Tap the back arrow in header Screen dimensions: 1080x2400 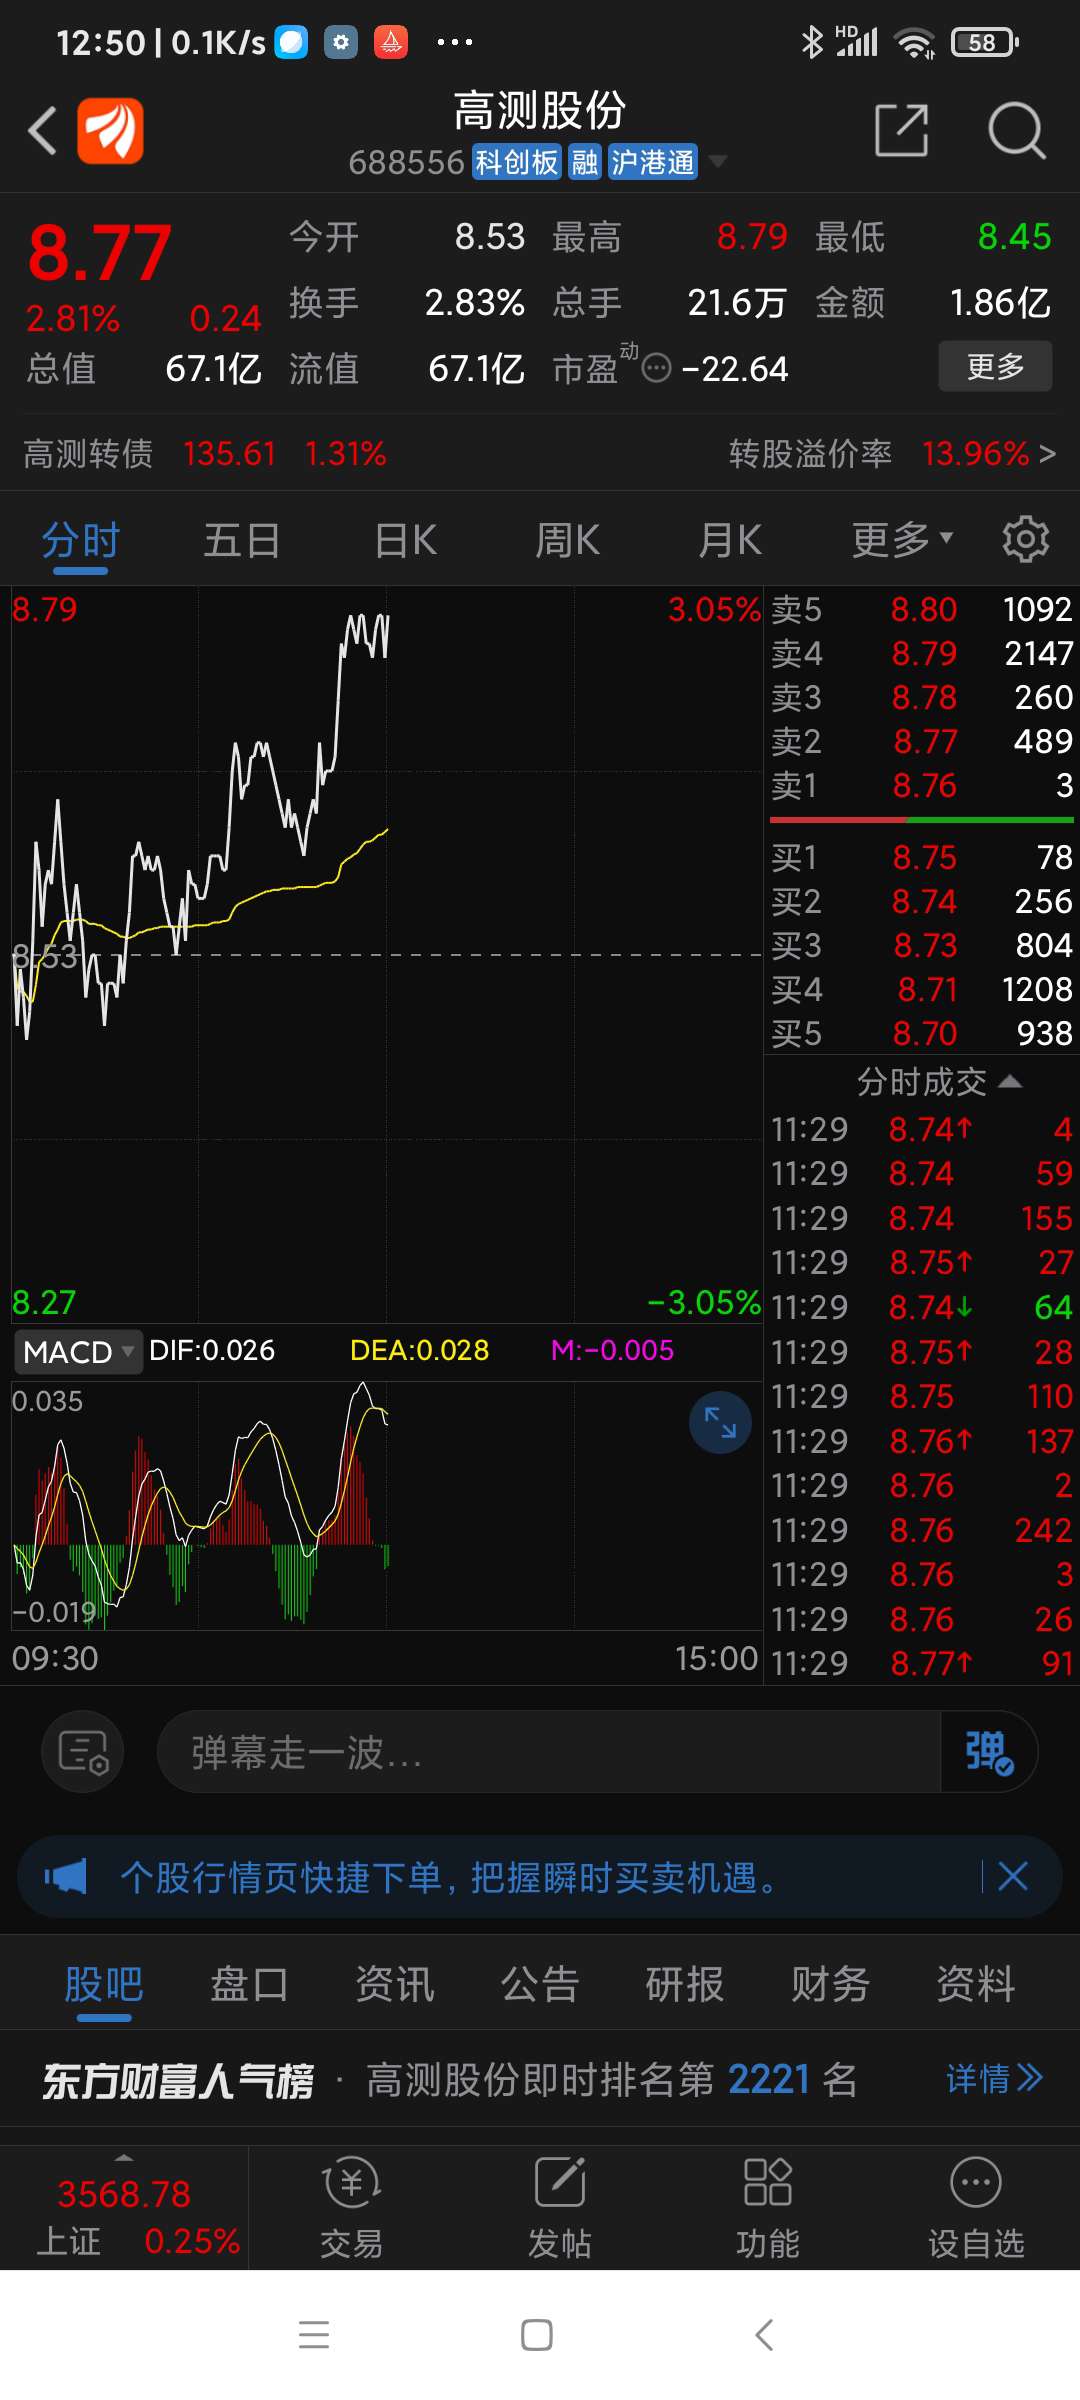pyautogui.click(x=42, y=131)
